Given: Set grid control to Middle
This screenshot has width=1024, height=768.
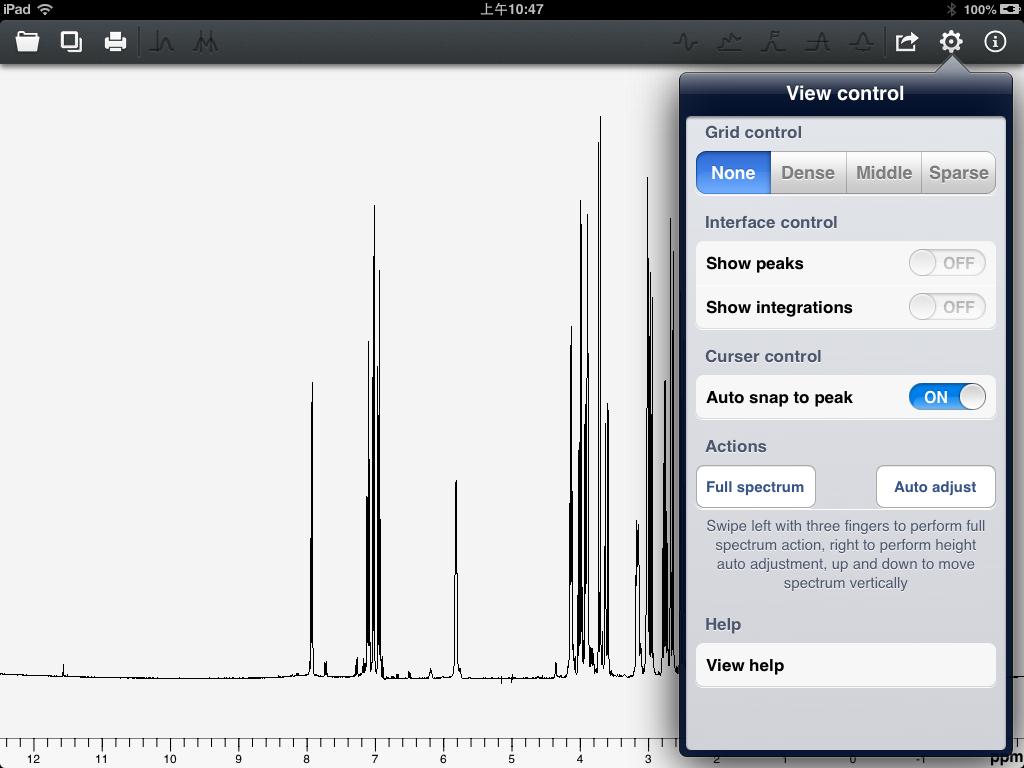Looking at the screenshot, I should 884,172.
